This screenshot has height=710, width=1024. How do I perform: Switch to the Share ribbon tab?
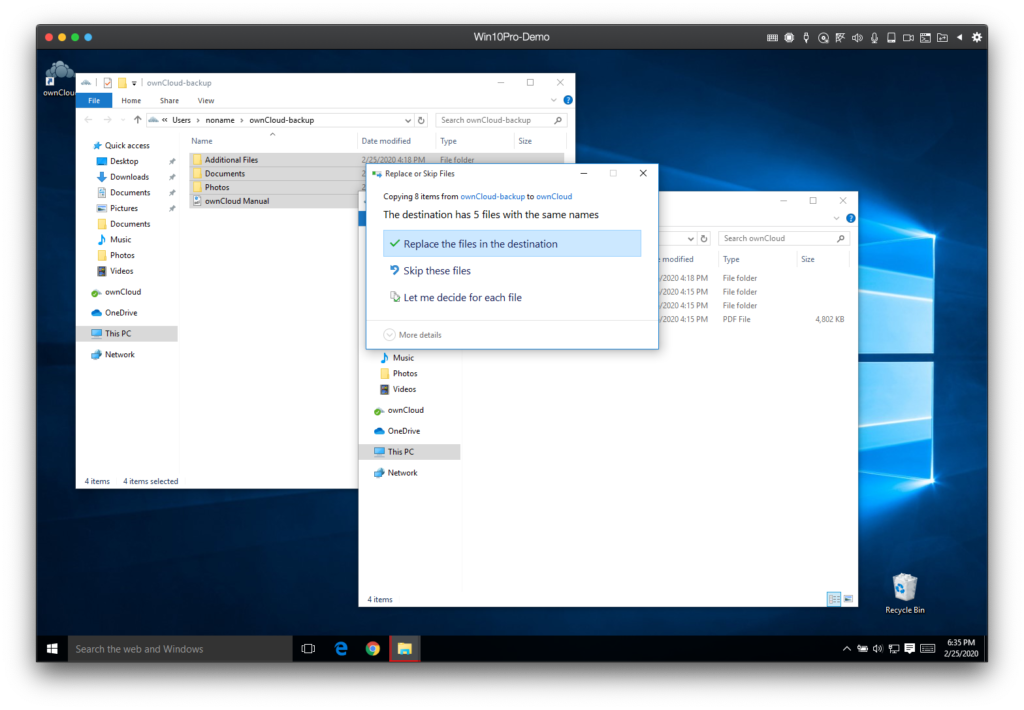click(169, 101)
